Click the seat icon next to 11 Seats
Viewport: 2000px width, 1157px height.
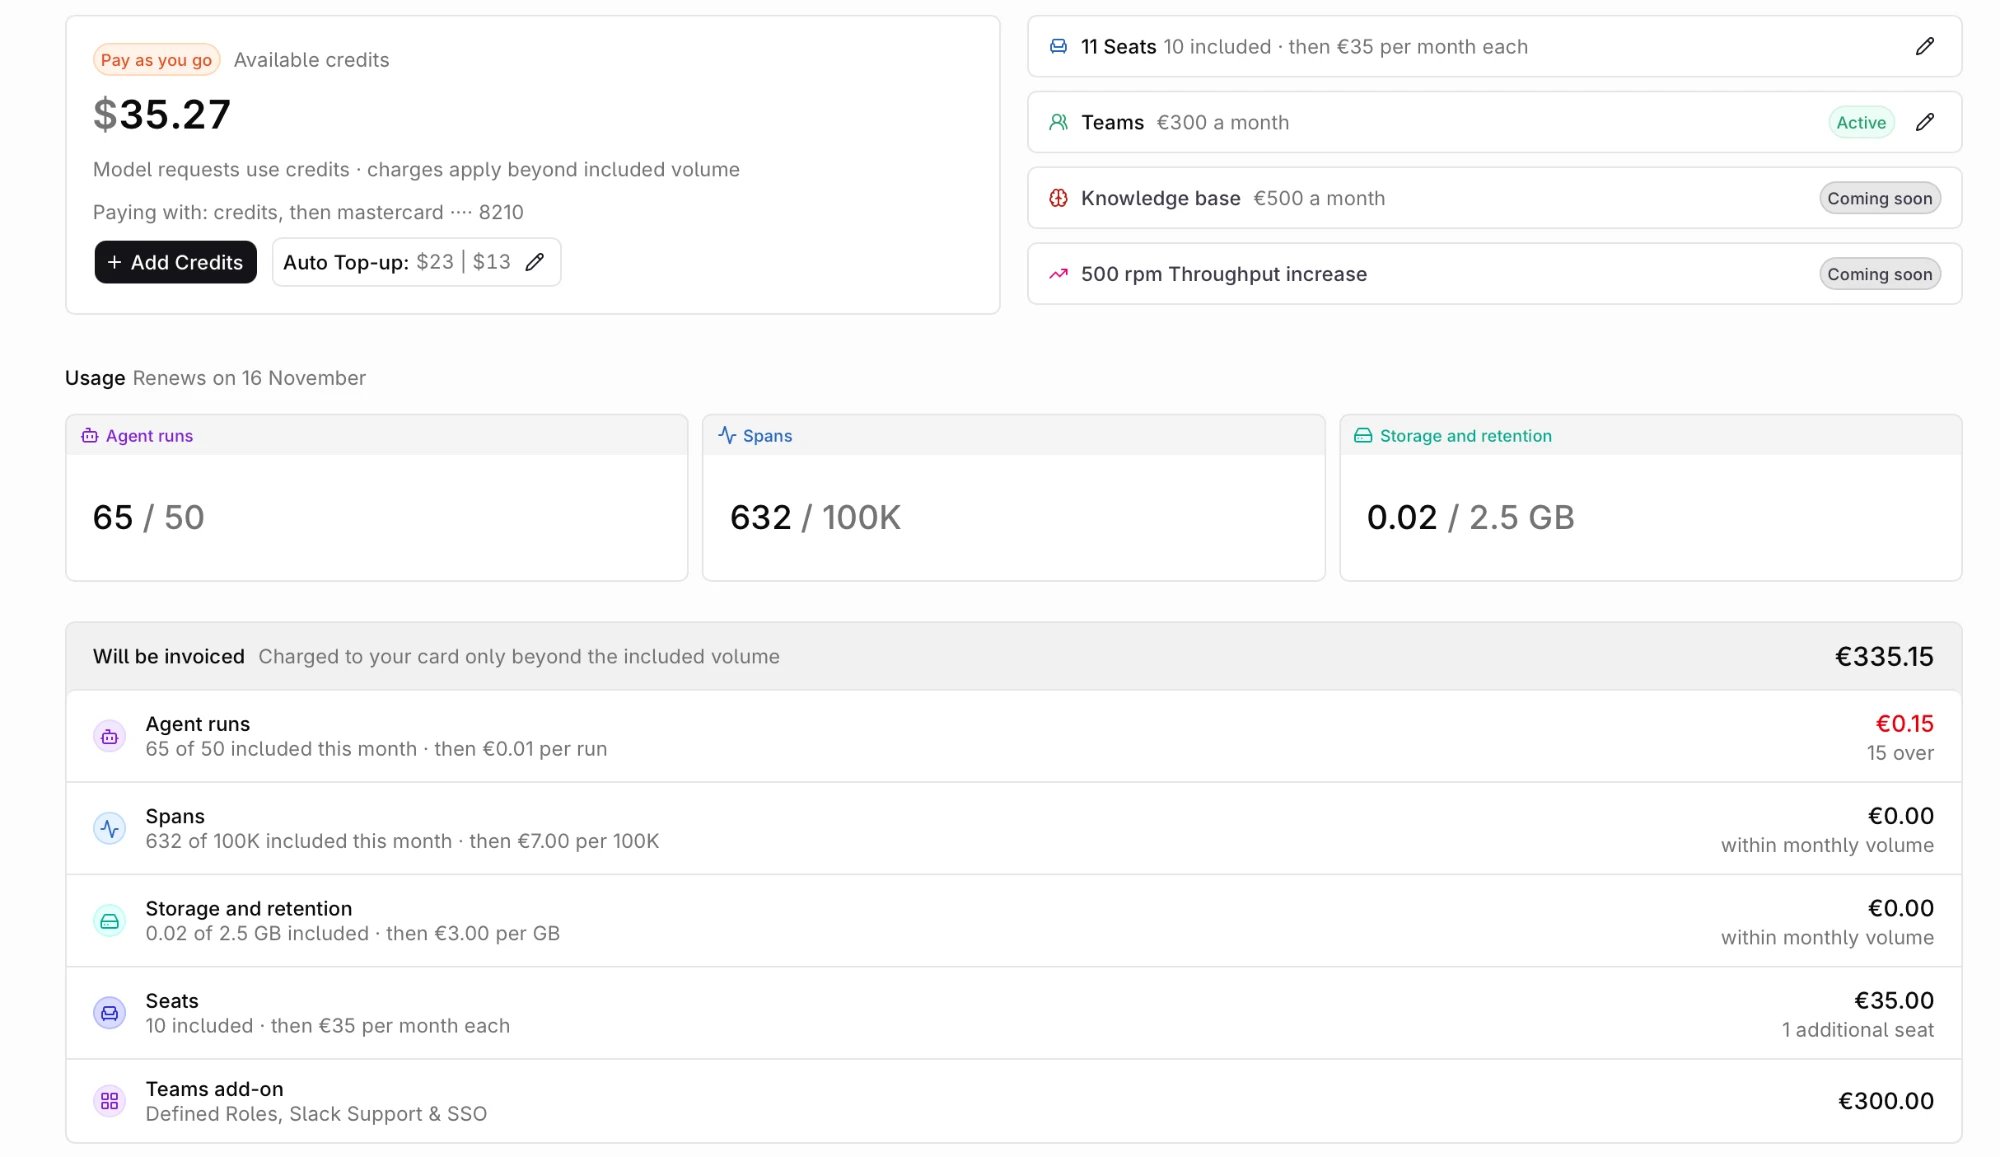point(1058,47)
